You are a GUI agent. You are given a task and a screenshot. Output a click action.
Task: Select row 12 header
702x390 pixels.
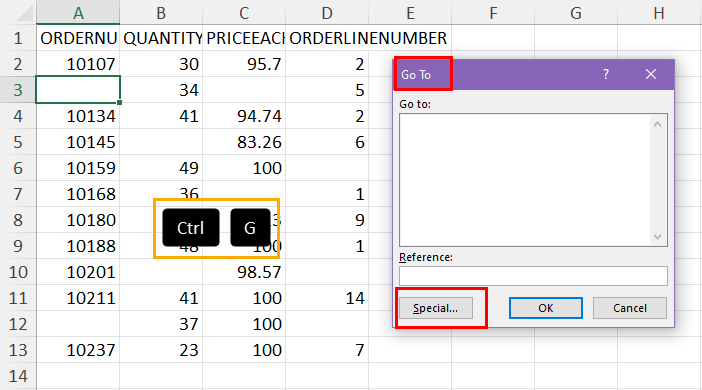pos(18,324)
